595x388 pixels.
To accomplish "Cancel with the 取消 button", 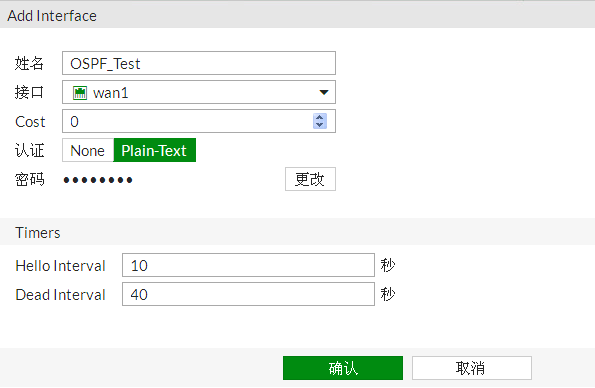I will click(472, 368).
